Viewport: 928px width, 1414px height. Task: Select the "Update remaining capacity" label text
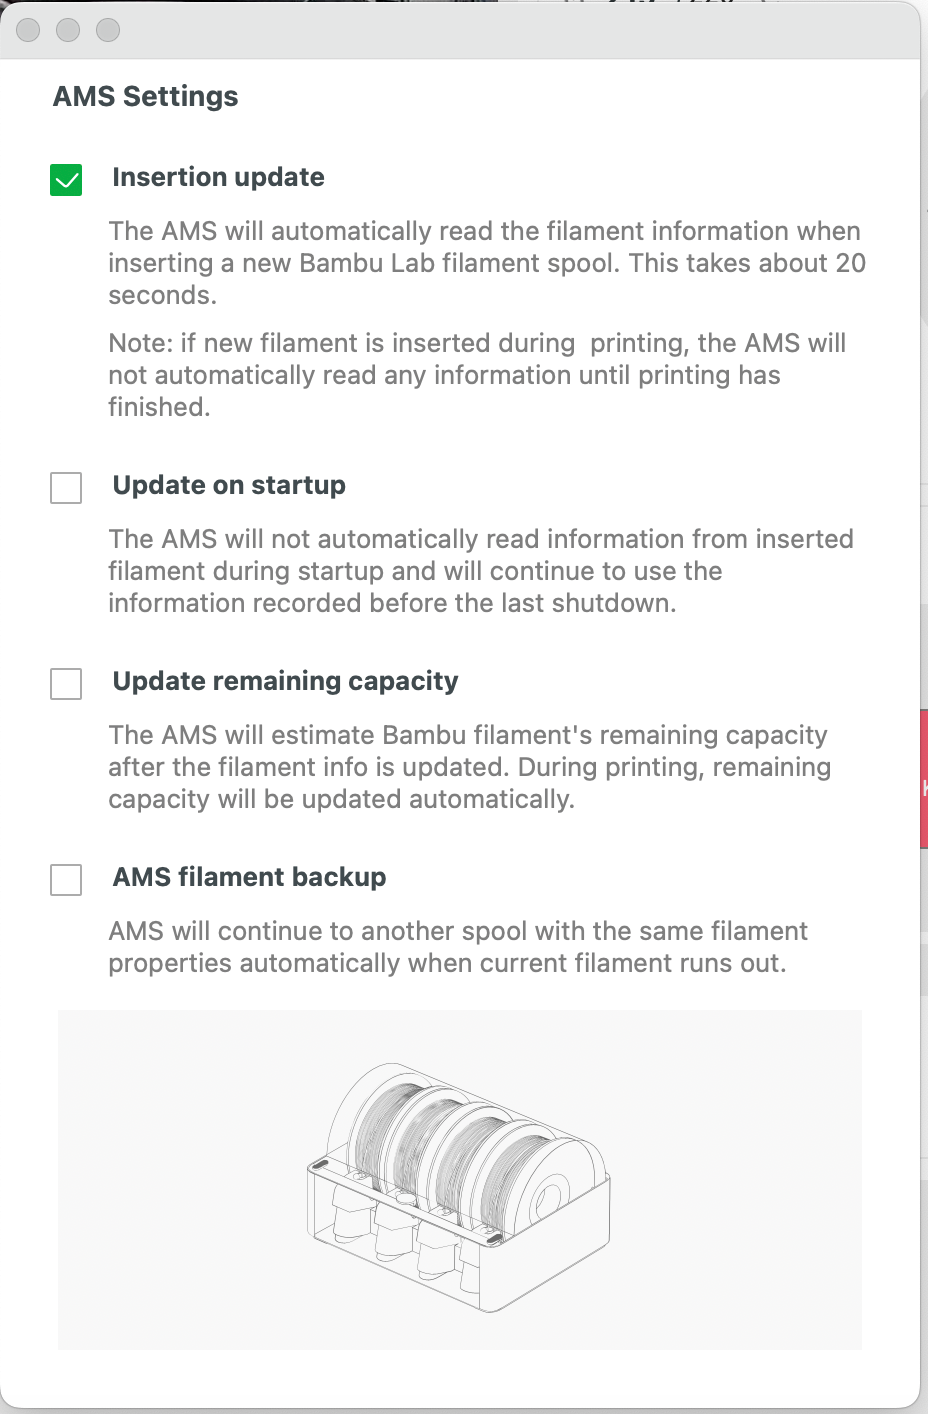point(285,681)
